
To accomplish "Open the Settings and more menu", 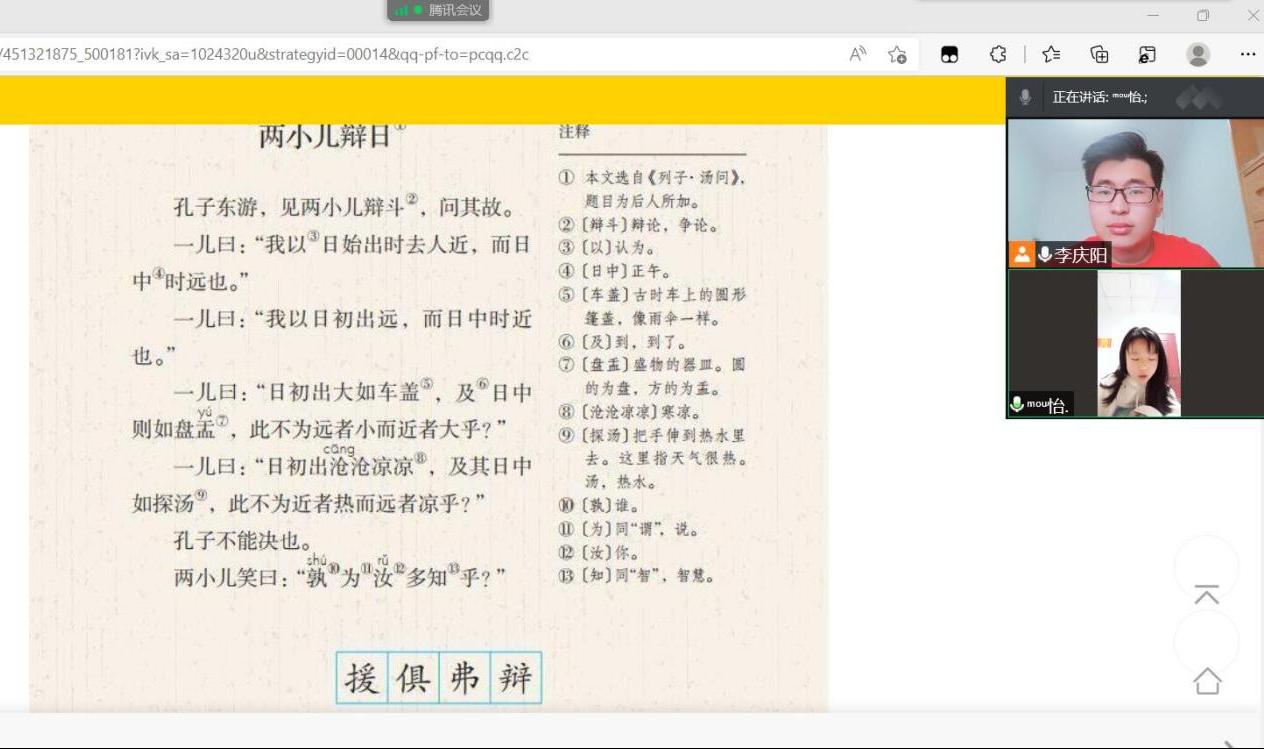I will click(x=1247, y=55).
